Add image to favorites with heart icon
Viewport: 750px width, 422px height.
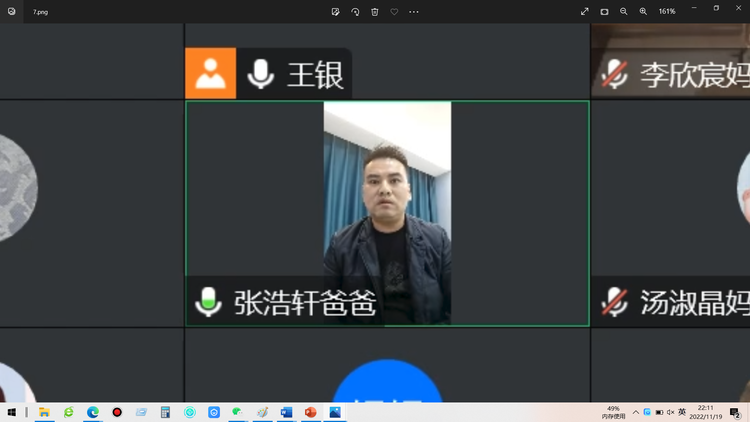(394, 11)
